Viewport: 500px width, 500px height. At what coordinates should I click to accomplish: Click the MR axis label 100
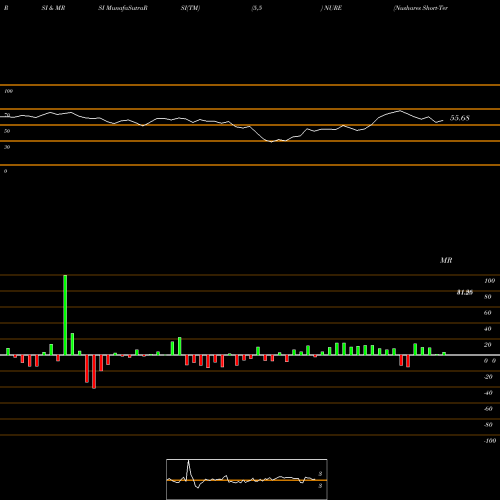point(489,281)
